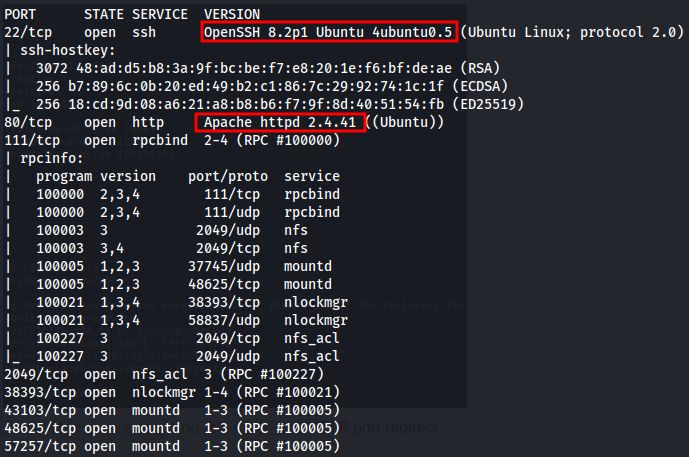The image size is (689, 457).
Task: Click the PORT column header
Action: click(x=20, y=15)
